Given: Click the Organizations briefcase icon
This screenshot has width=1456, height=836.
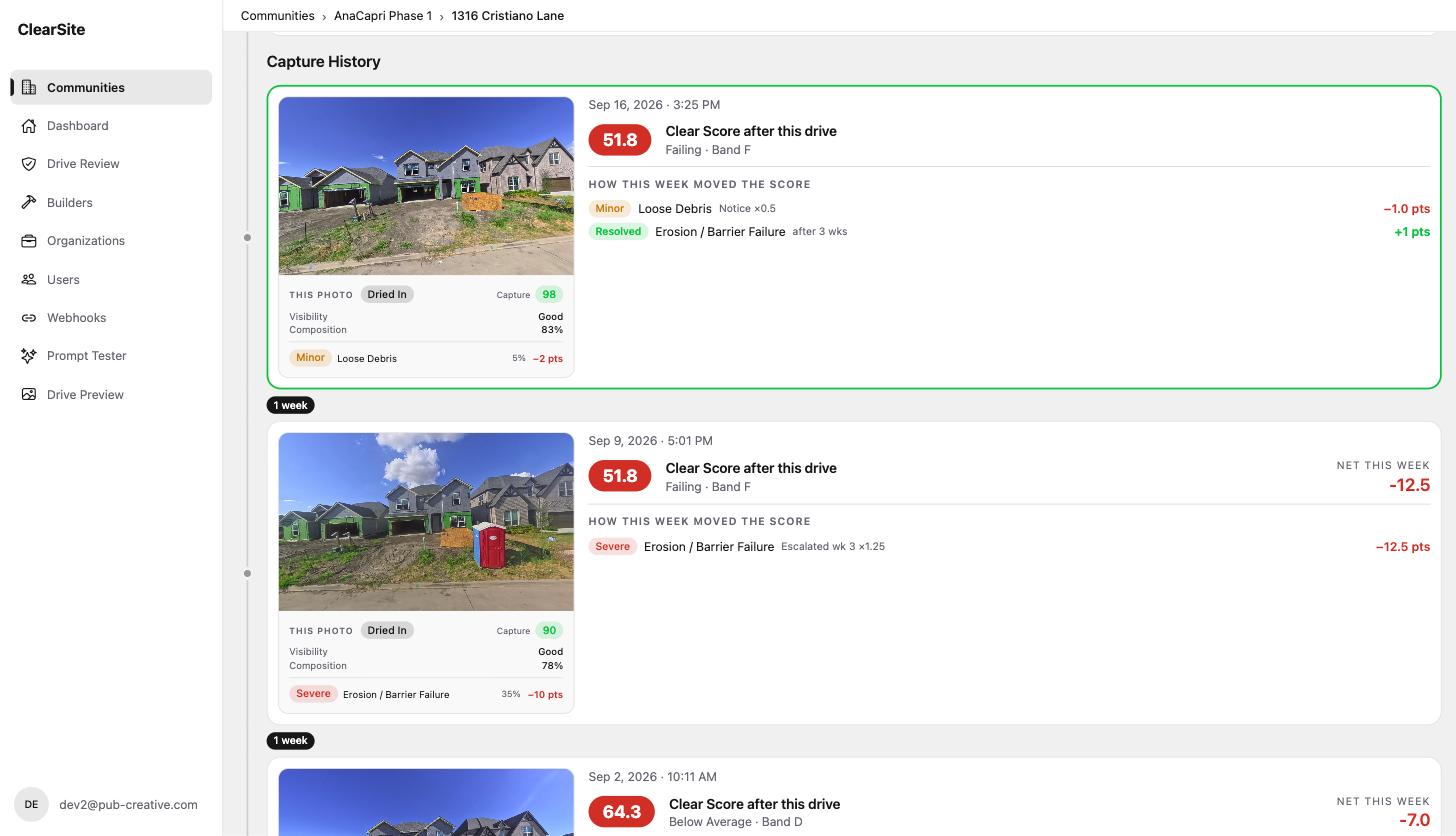Looking at the screenshot, I should tap(29, 241).
